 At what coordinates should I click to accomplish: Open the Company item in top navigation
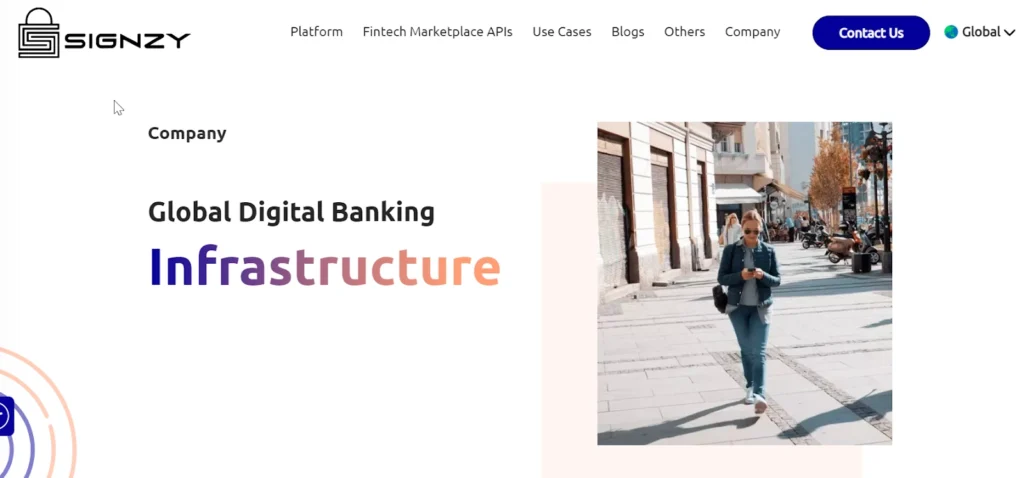(752, 32)
